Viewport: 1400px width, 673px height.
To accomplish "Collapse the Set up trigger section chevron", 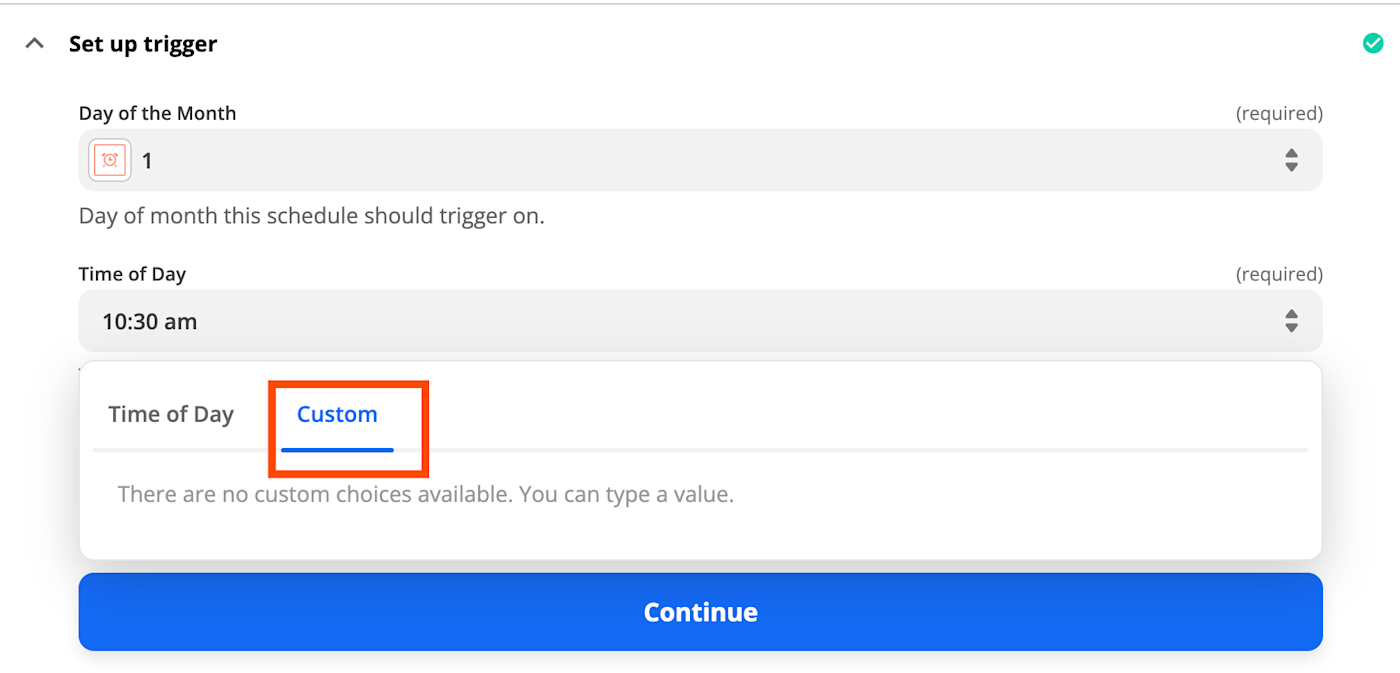I will click(35, 44).
